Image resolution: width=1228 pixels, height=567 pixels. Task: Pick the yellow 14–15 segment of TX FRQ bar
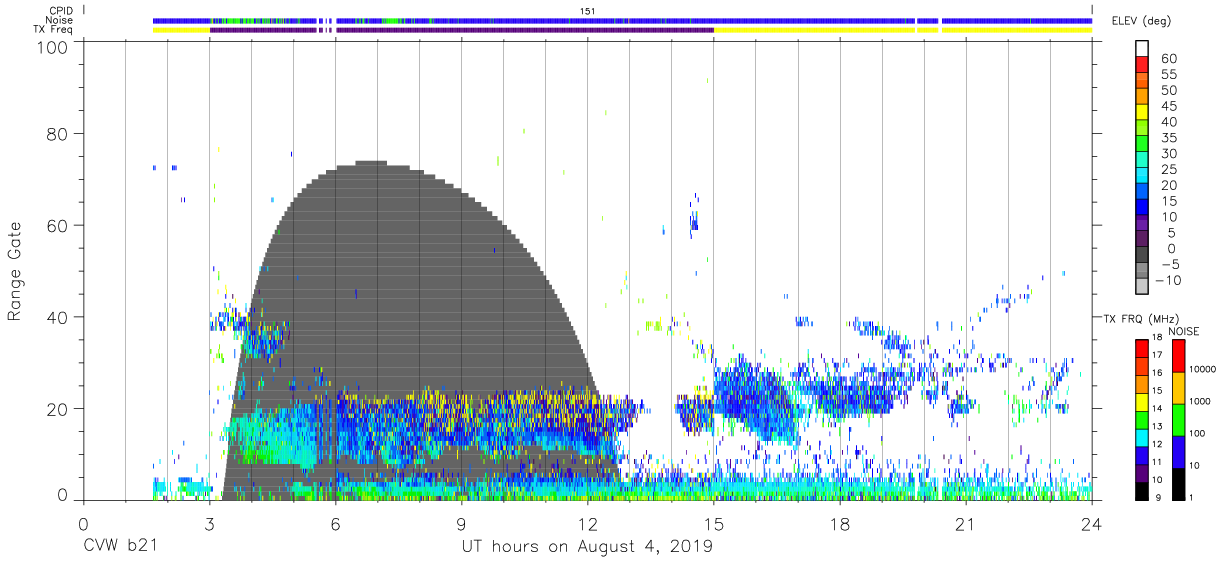coord(1142,401)
